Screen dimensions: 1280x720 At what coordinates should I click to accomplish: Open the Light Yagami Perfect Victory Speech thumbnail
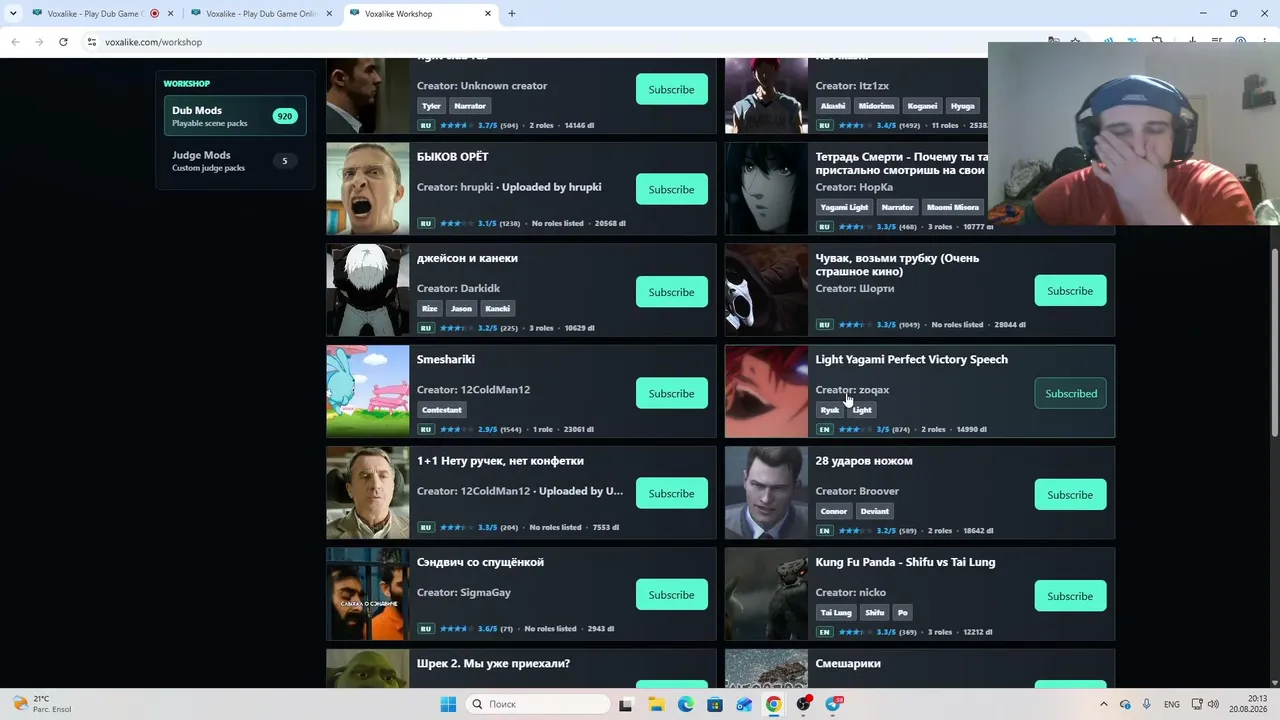[x=766, y=392]
